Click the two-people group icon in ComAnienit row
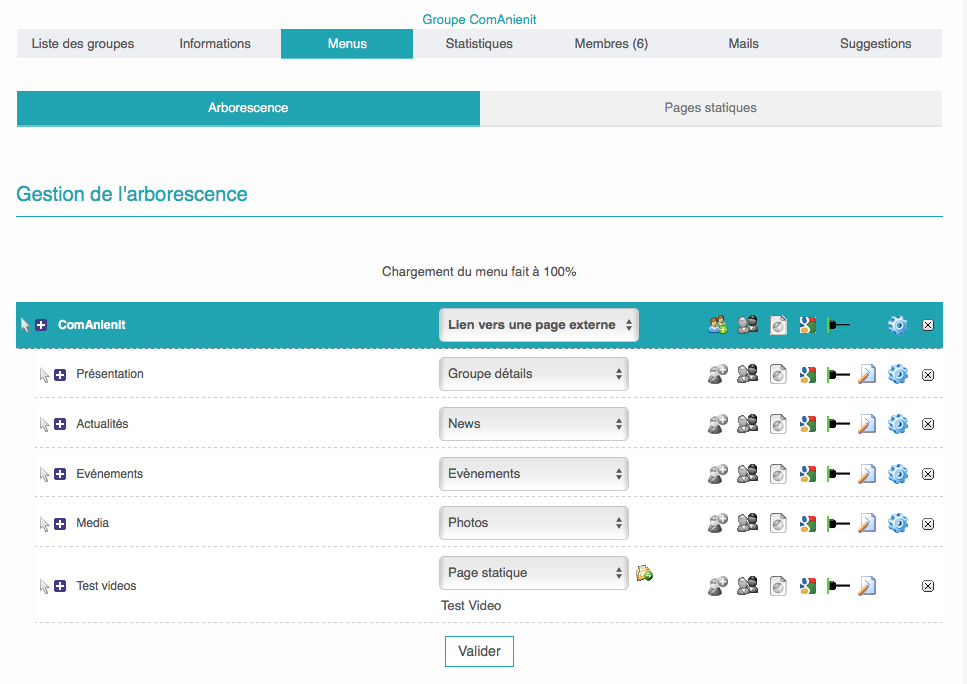 [x=747, y=325]
